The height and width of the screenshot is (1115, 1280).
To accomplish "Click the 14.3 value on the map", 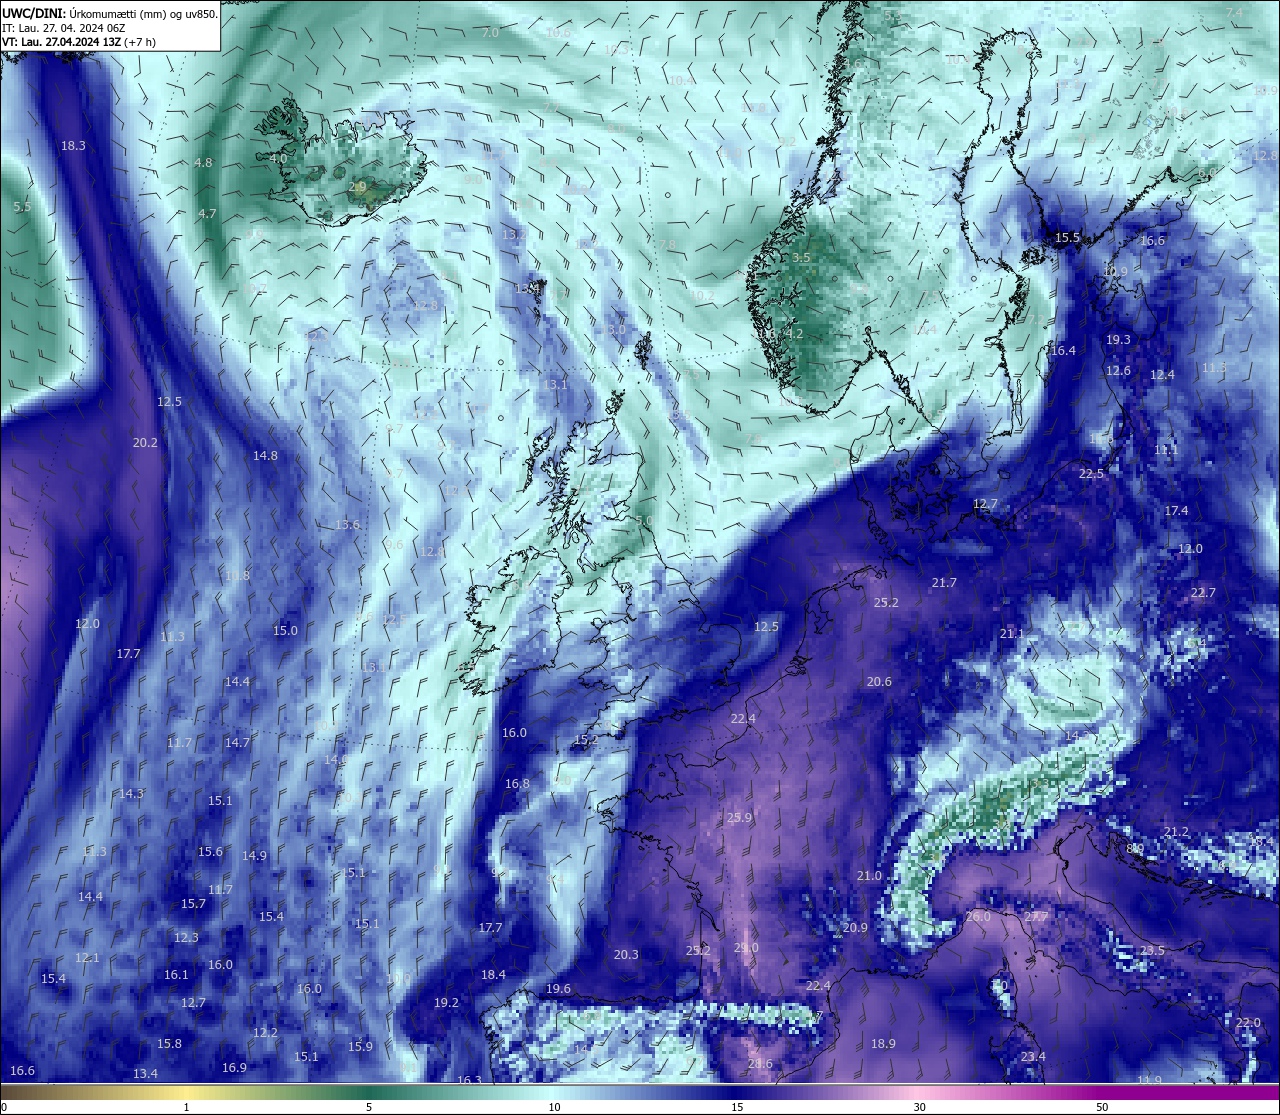I will (131, 793).
